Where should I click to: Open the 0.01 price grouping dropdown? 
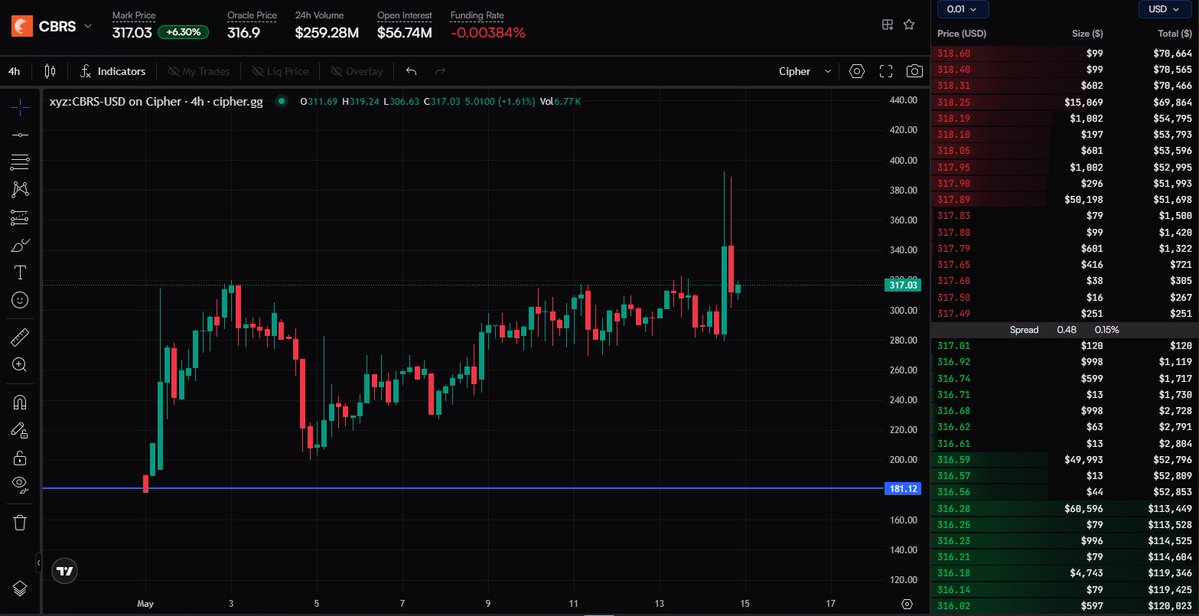[963, 9]
